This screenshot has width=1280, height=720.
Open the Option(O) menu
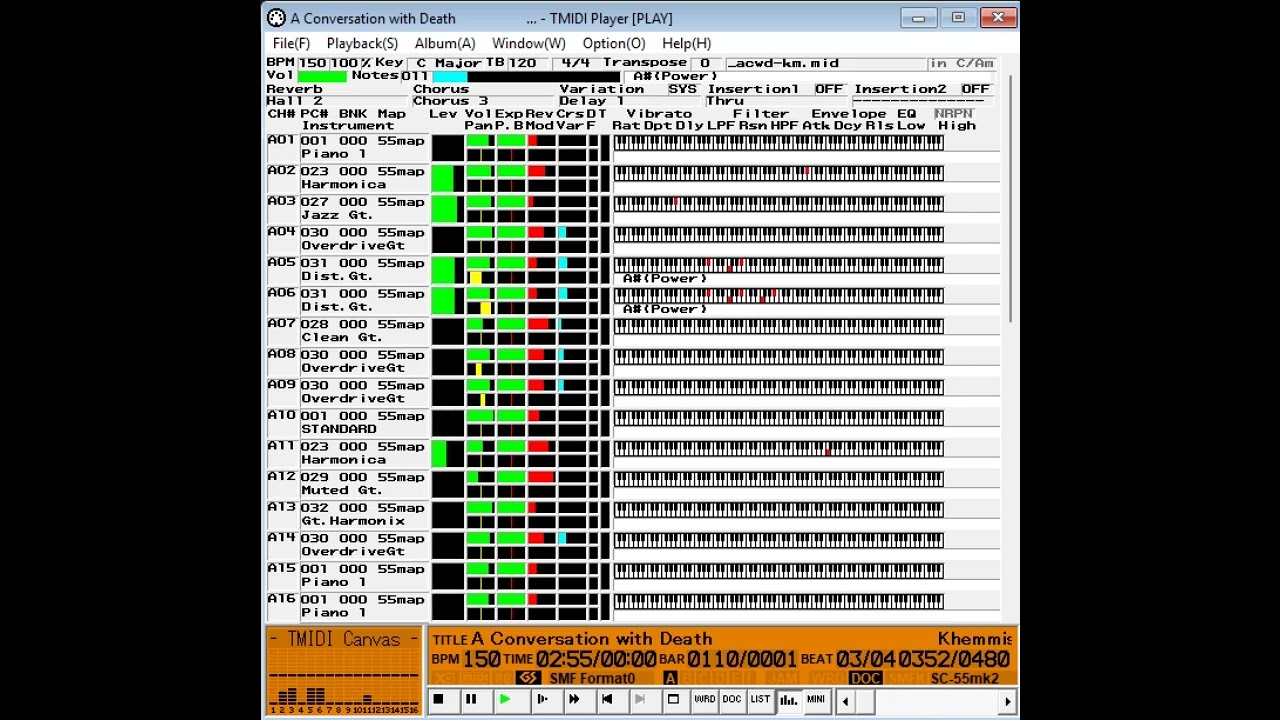pyautogui.click(x=614, y=43)
